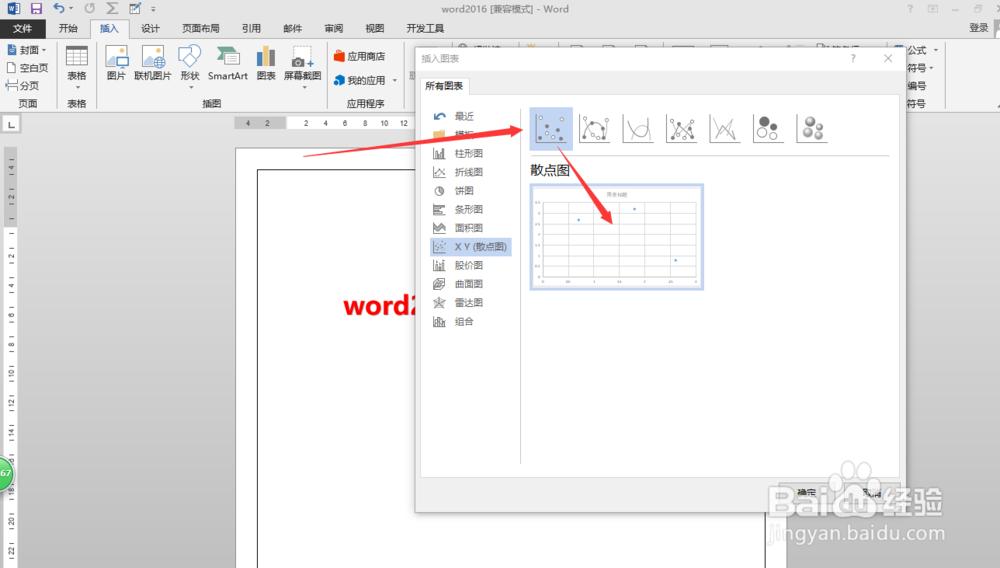Click the 图表 chart icon in ribbon

(x=266, y=64)
